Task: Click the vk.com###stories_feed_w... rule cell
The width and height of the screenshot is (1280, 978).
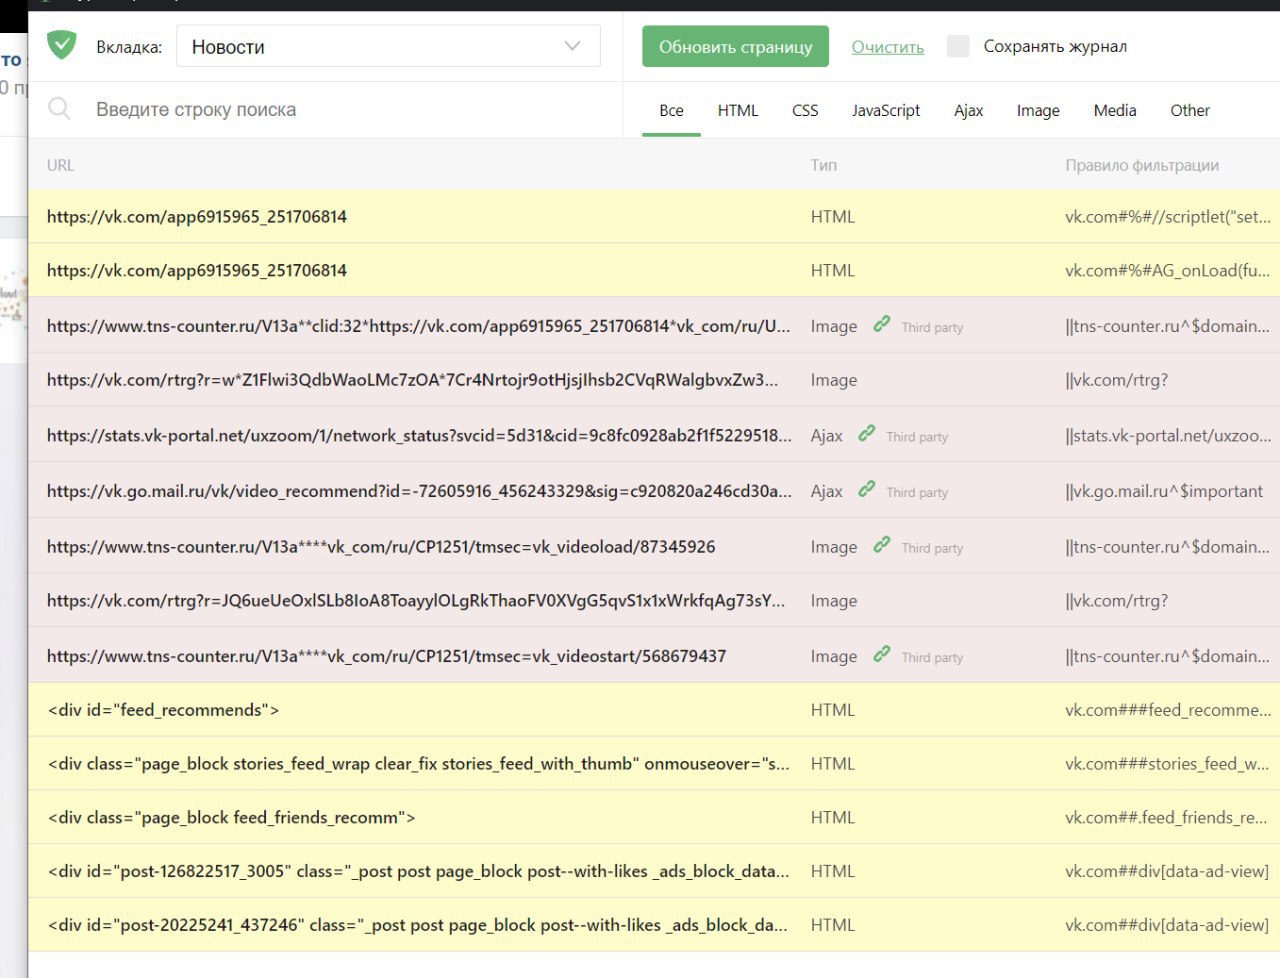Action: [x=1167, y=764]
